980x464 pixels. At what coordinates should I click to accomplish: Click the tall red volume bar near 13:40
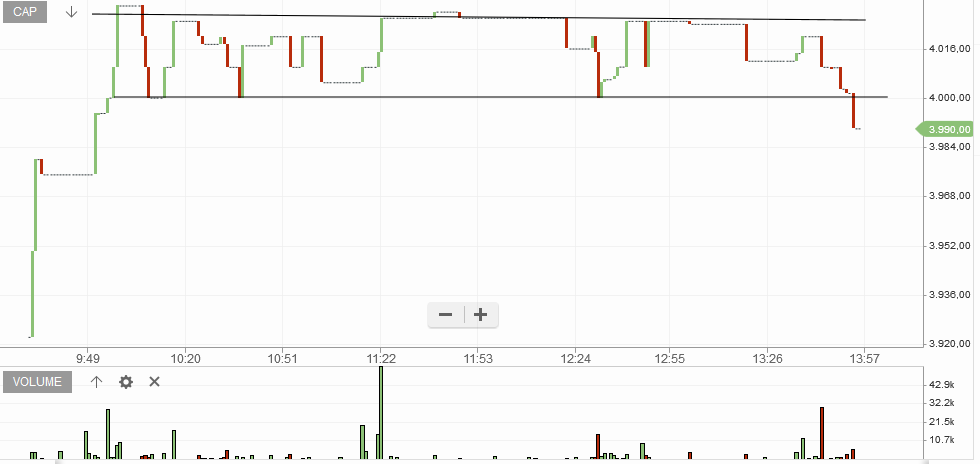[822, 433]
